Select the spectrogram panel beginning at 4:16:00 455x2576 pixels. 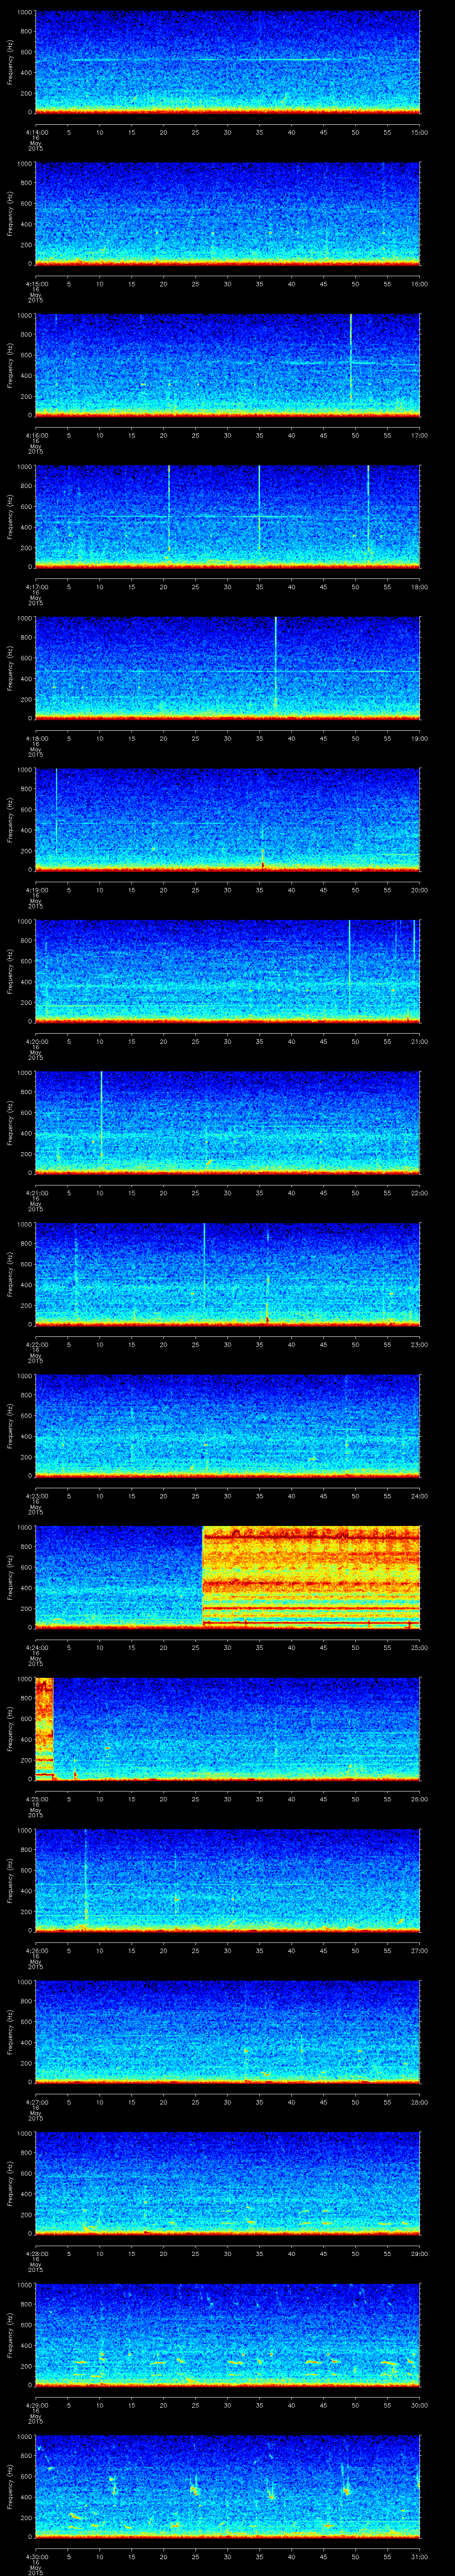coord(227,365)
